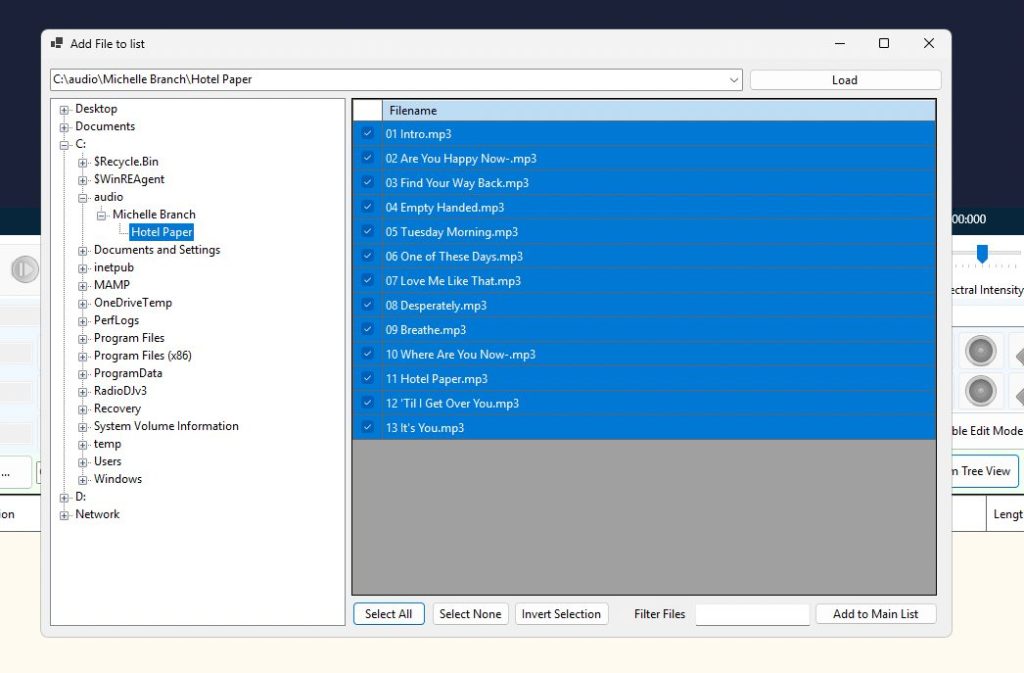This screenshot has width=1024, height=673.
Task: Select the Documents and Settings folder
Action: click(x=157, y=249)
